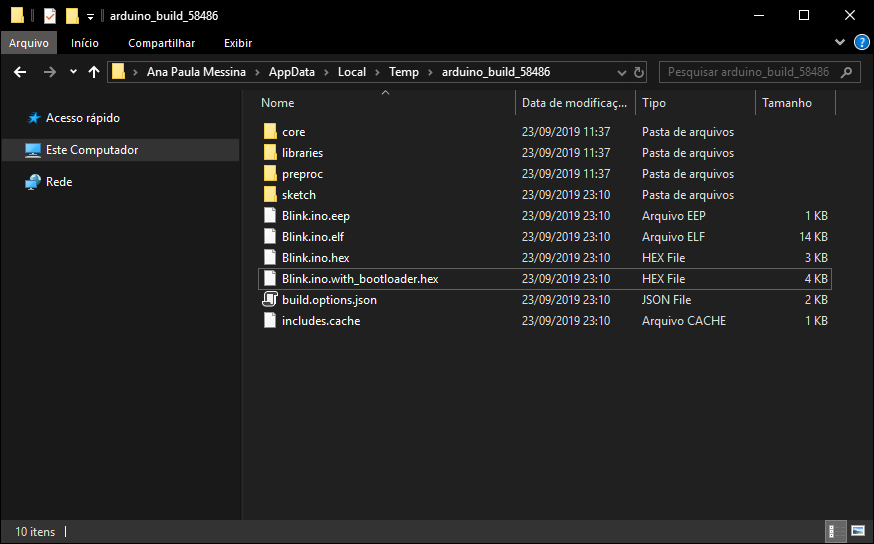
Task: Open the blue help icon
Action: [x=862, y=42]
